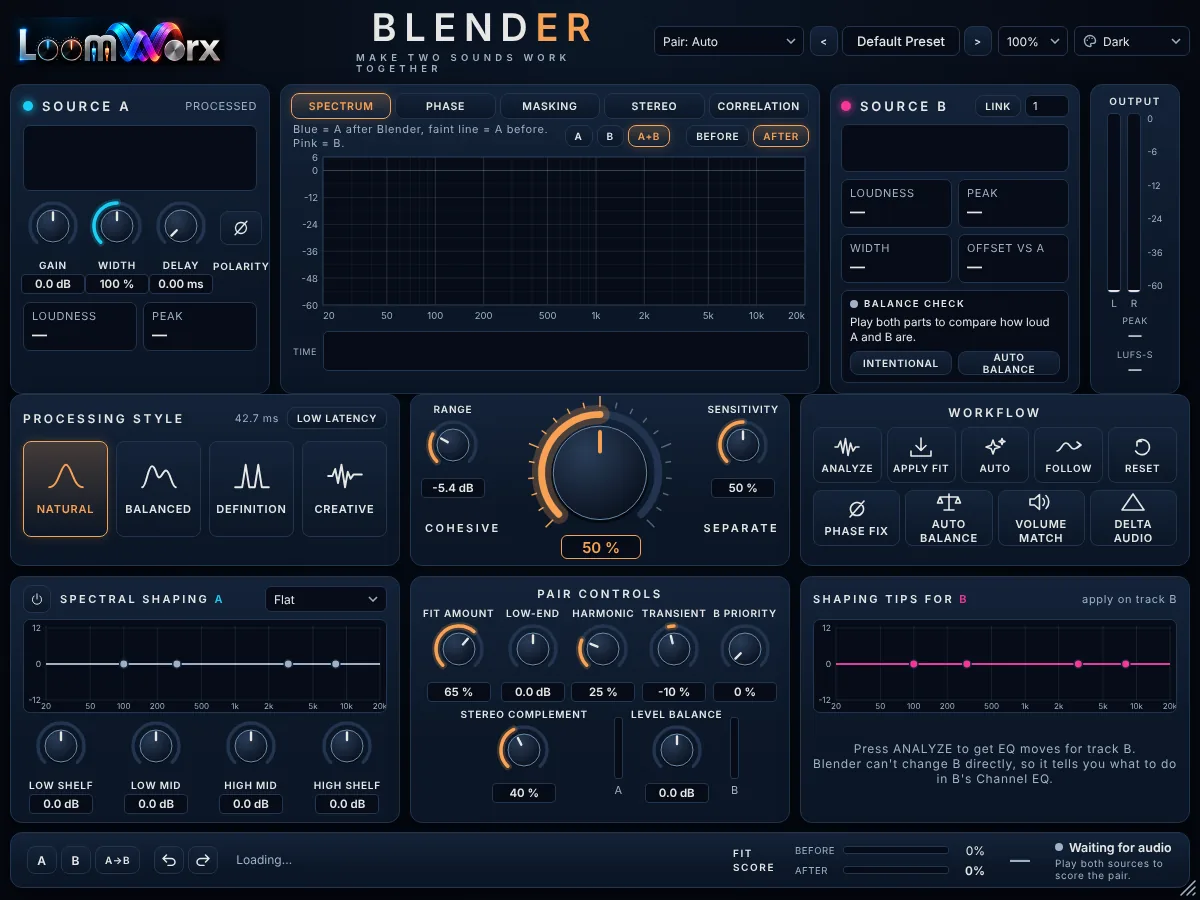The height and width of the screenshot is (900, 1200).
Task: Click the main Cohesive/Separate blend knob
Action: click(x=600, y=472)
